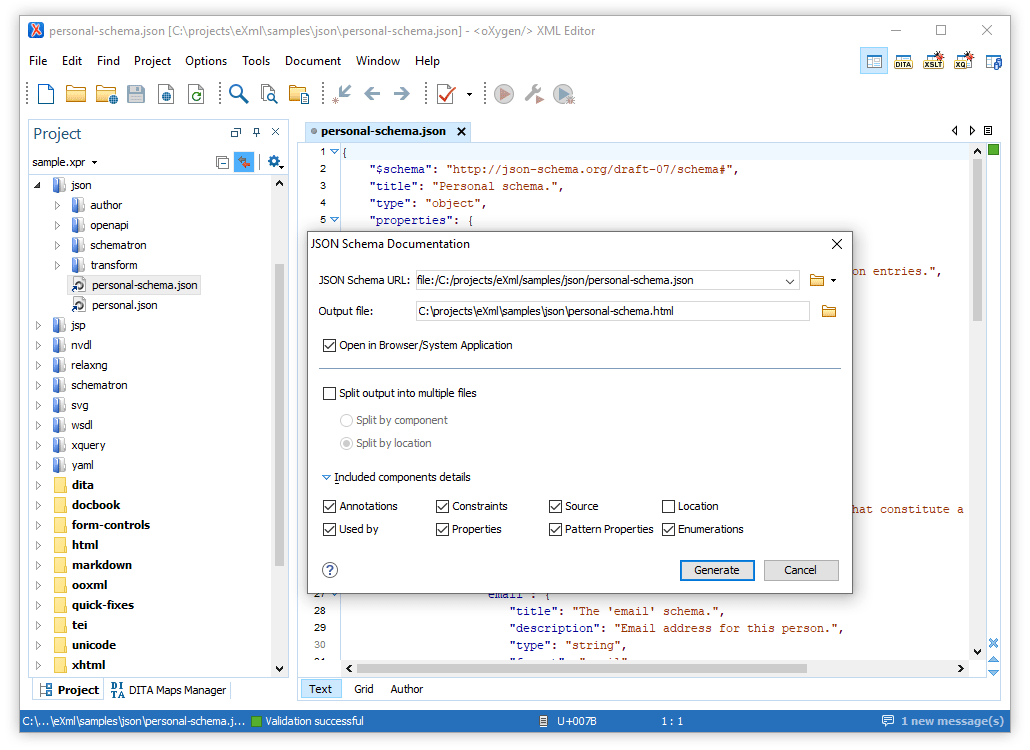Enable the Location checkbox
1030x750 pixels.
pos(668,506)
